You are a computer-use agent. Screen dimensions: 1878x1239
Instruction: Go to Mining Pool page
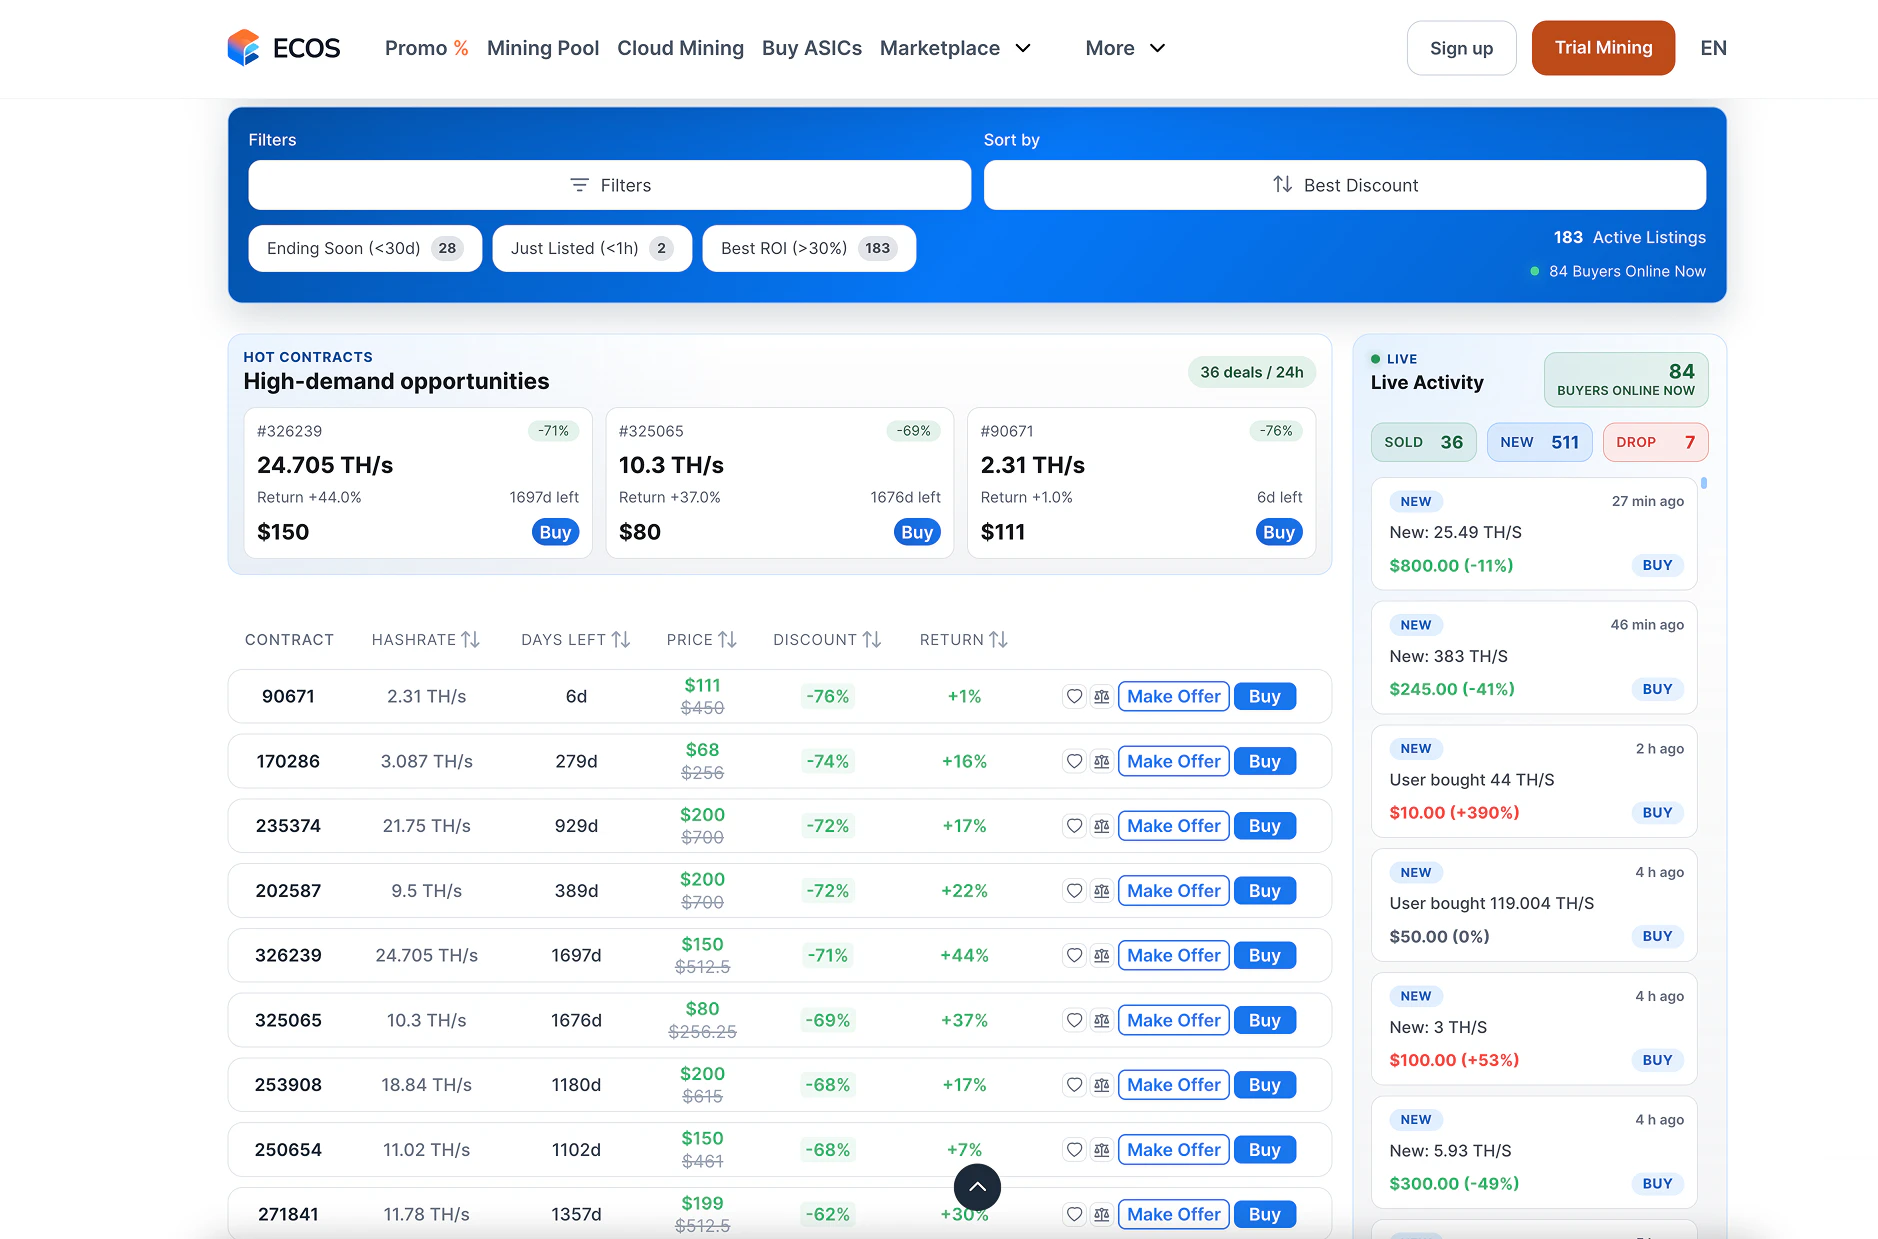pos(543,48)
